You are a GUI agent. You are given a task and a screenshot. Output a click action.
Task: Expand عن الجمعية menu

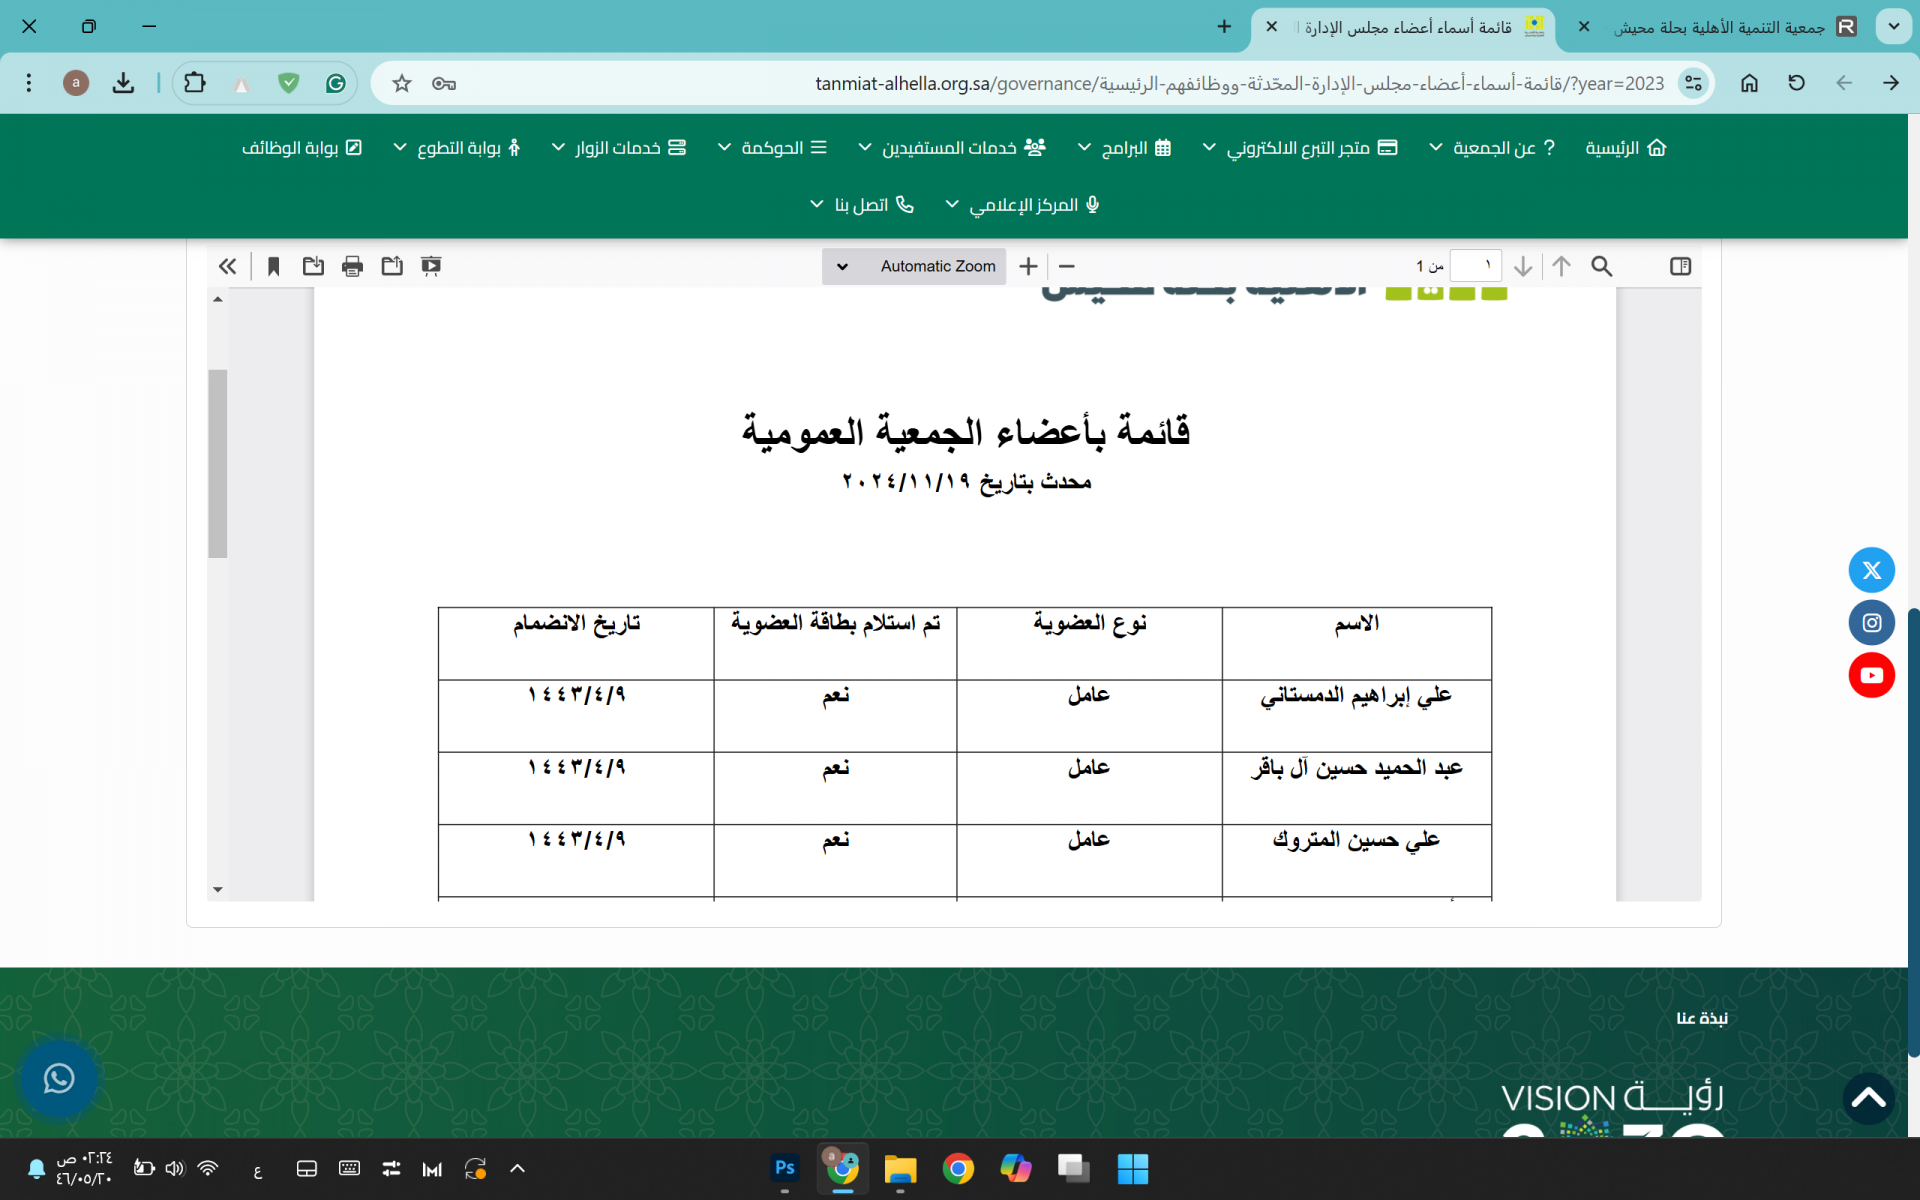(1492, 148)
